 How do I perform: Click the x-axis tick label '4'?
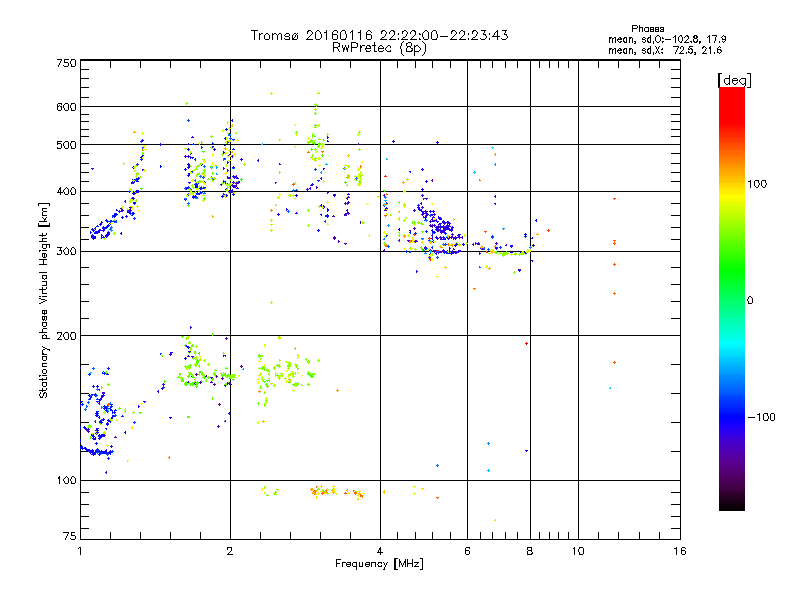coord(380,551)
